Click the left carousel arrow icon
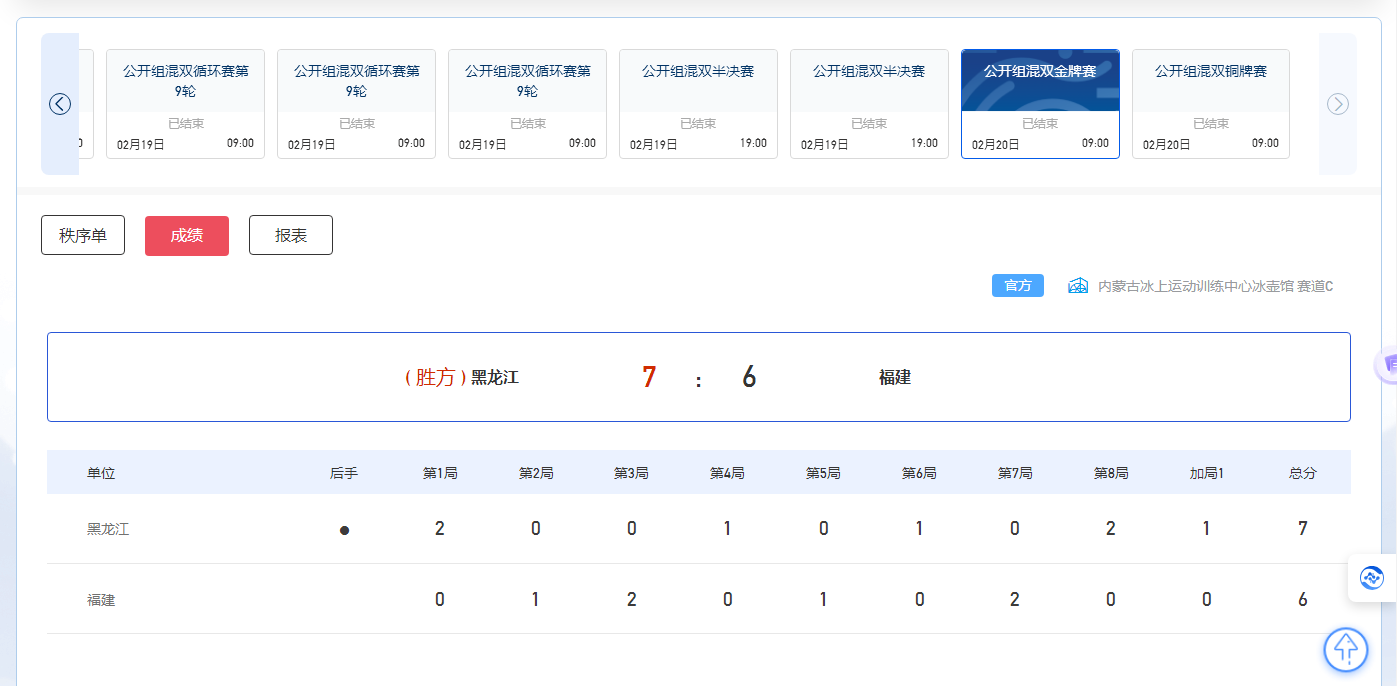The height and width of the screenshot is (686, 1397). [x=60, y=104]
